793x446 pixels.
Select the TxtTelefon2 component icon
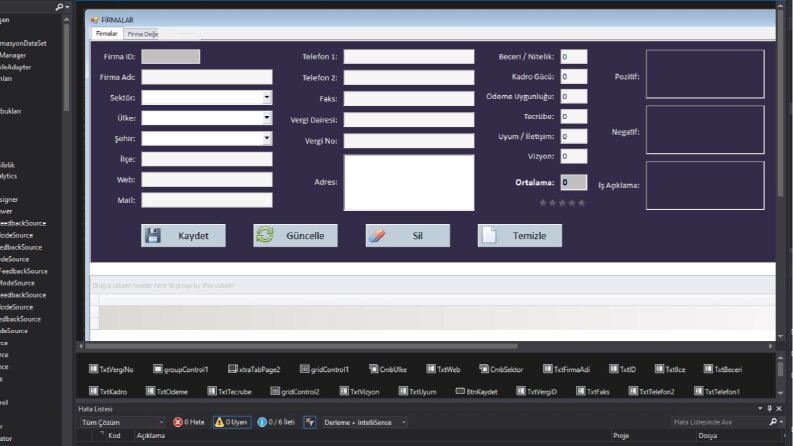[x=633, y=391]
